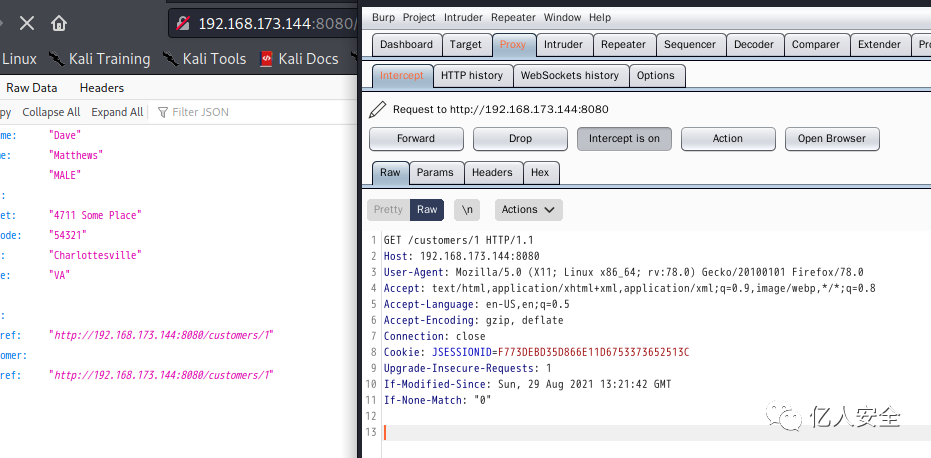931x458 pixels.
Task: Select the Raw message tab
Action: click(390, 173)
